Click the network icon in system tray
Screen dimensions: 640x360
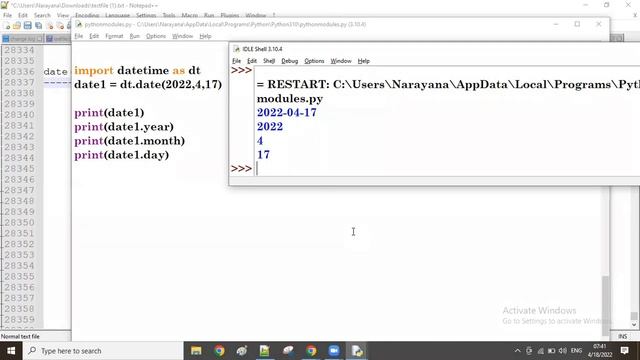[x=540, y=351]
